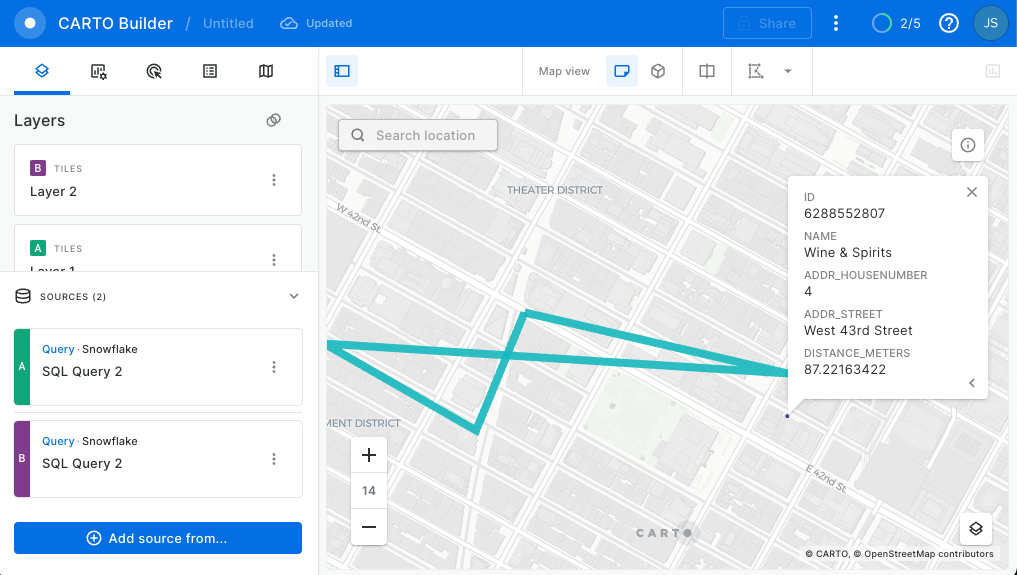
Task: Open Layer 2 options menu
Action: pos(274,180)
